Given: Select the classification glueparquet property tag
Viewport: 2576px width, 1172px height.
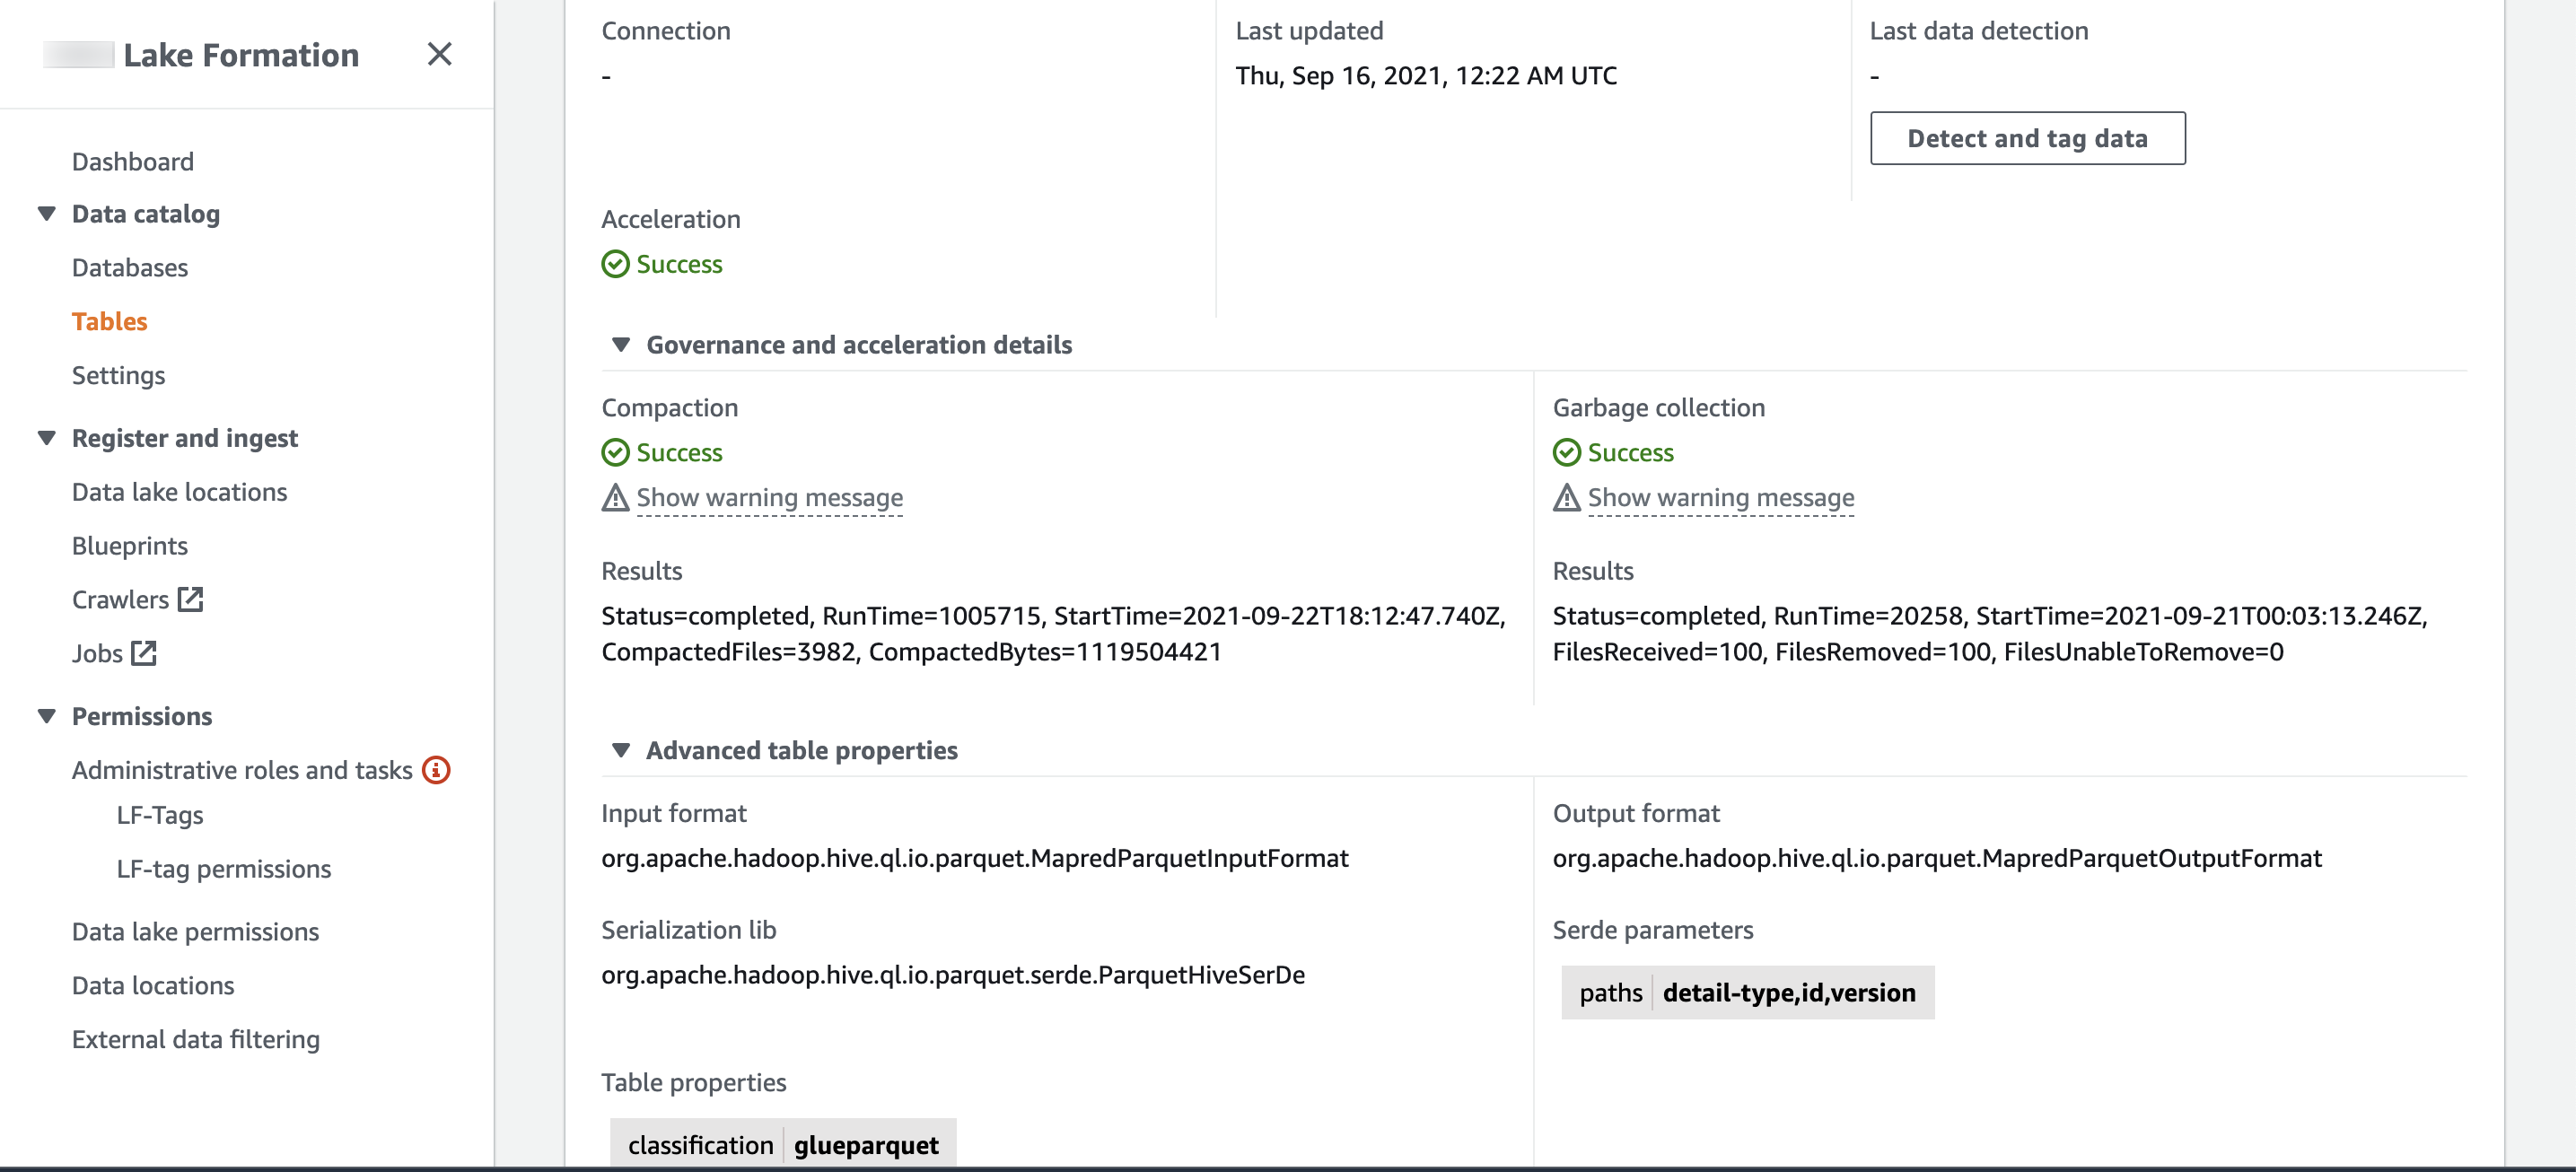Looking at the screenshot, I should pos(783,1144).
